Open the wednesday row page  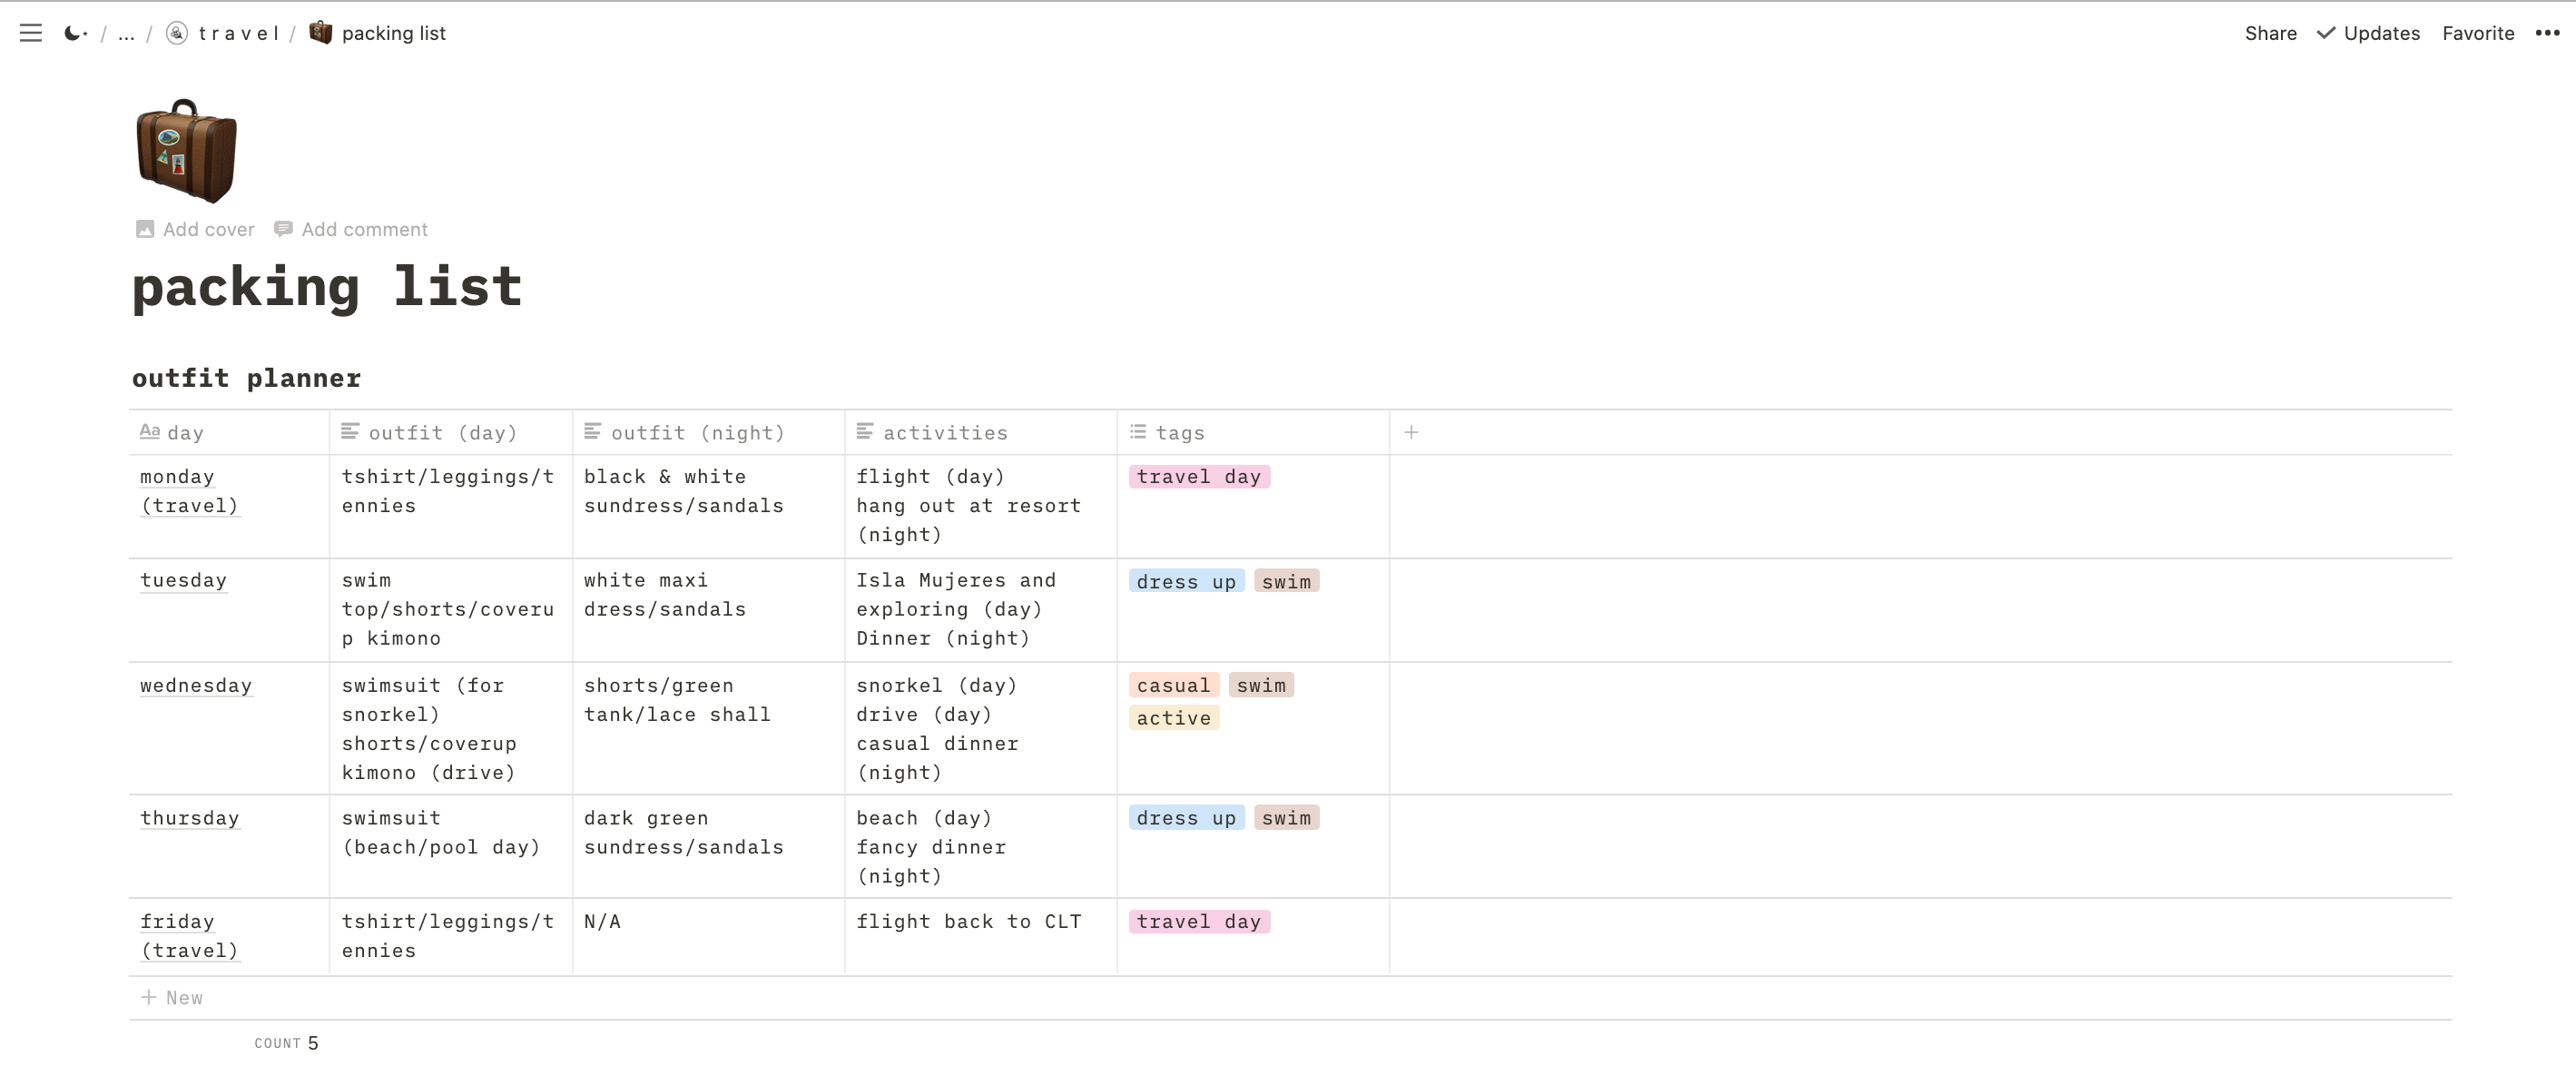pyautogui.click(x=196, y=686)
